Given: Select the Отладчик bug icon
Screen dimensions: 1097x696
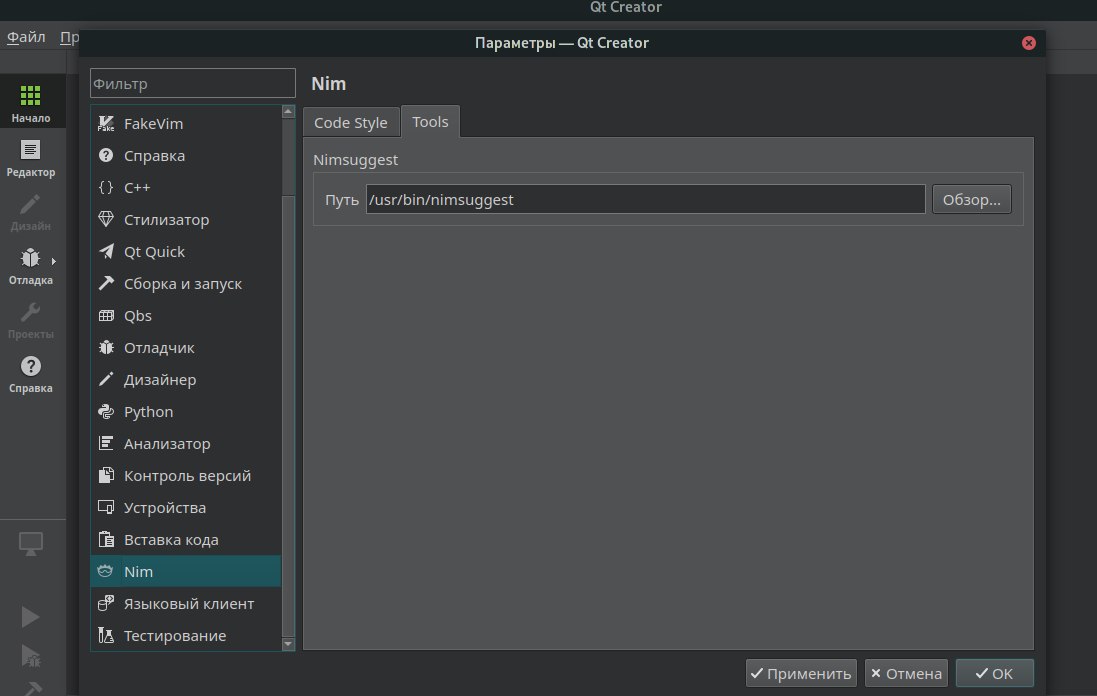Looking at the screenshot, I should pos(106,348).
